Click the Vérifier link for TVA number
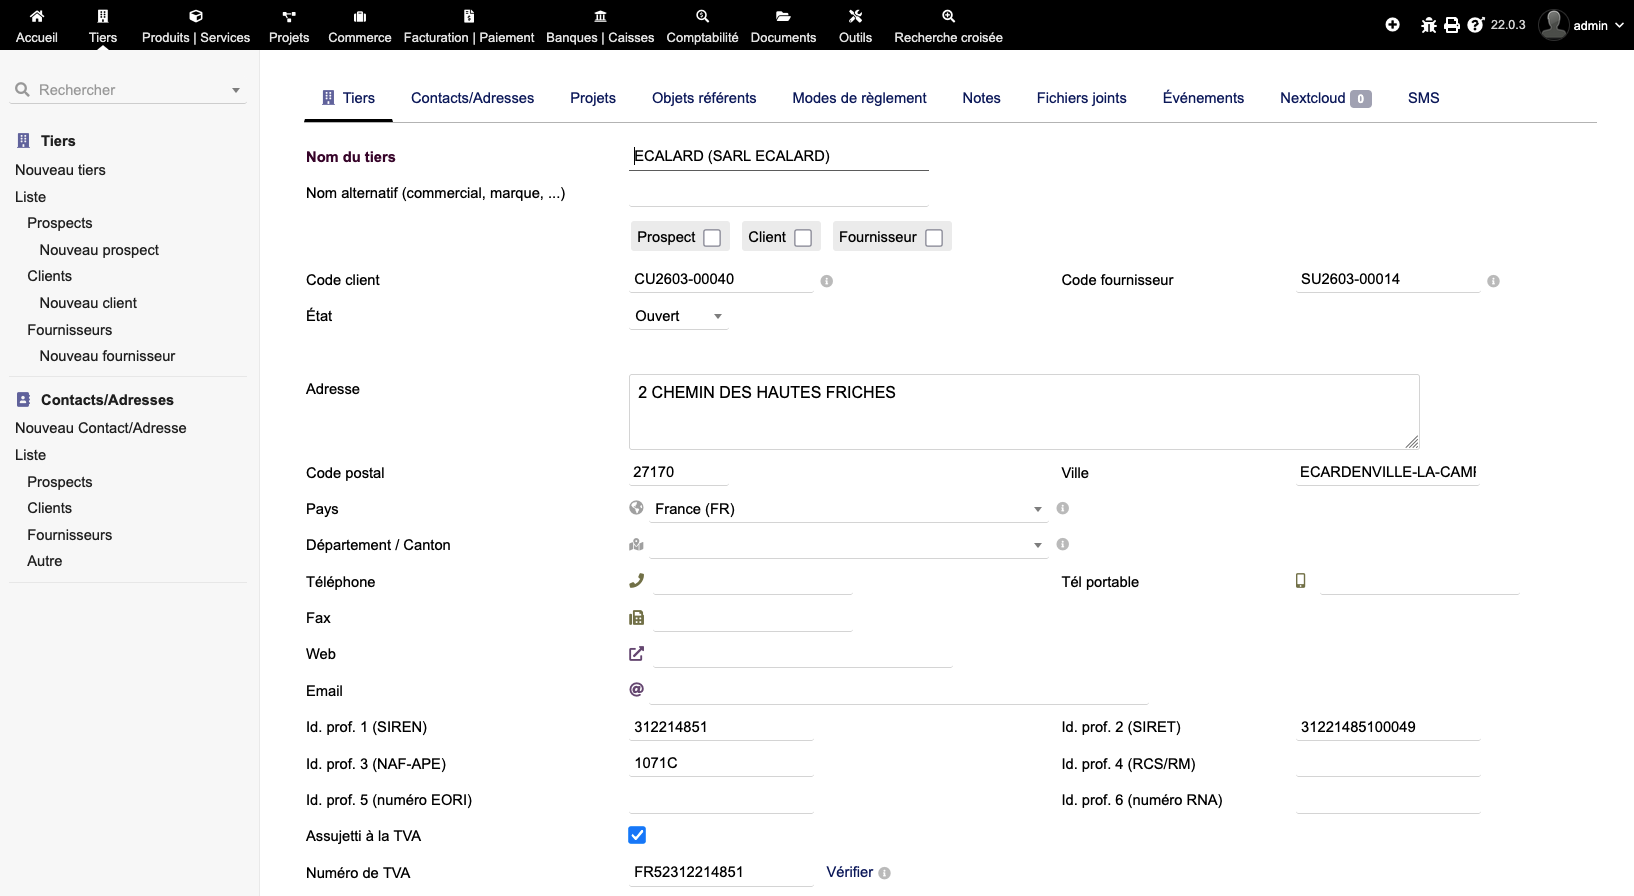Viewport: 1634px width, 896px height. (849, 872)
